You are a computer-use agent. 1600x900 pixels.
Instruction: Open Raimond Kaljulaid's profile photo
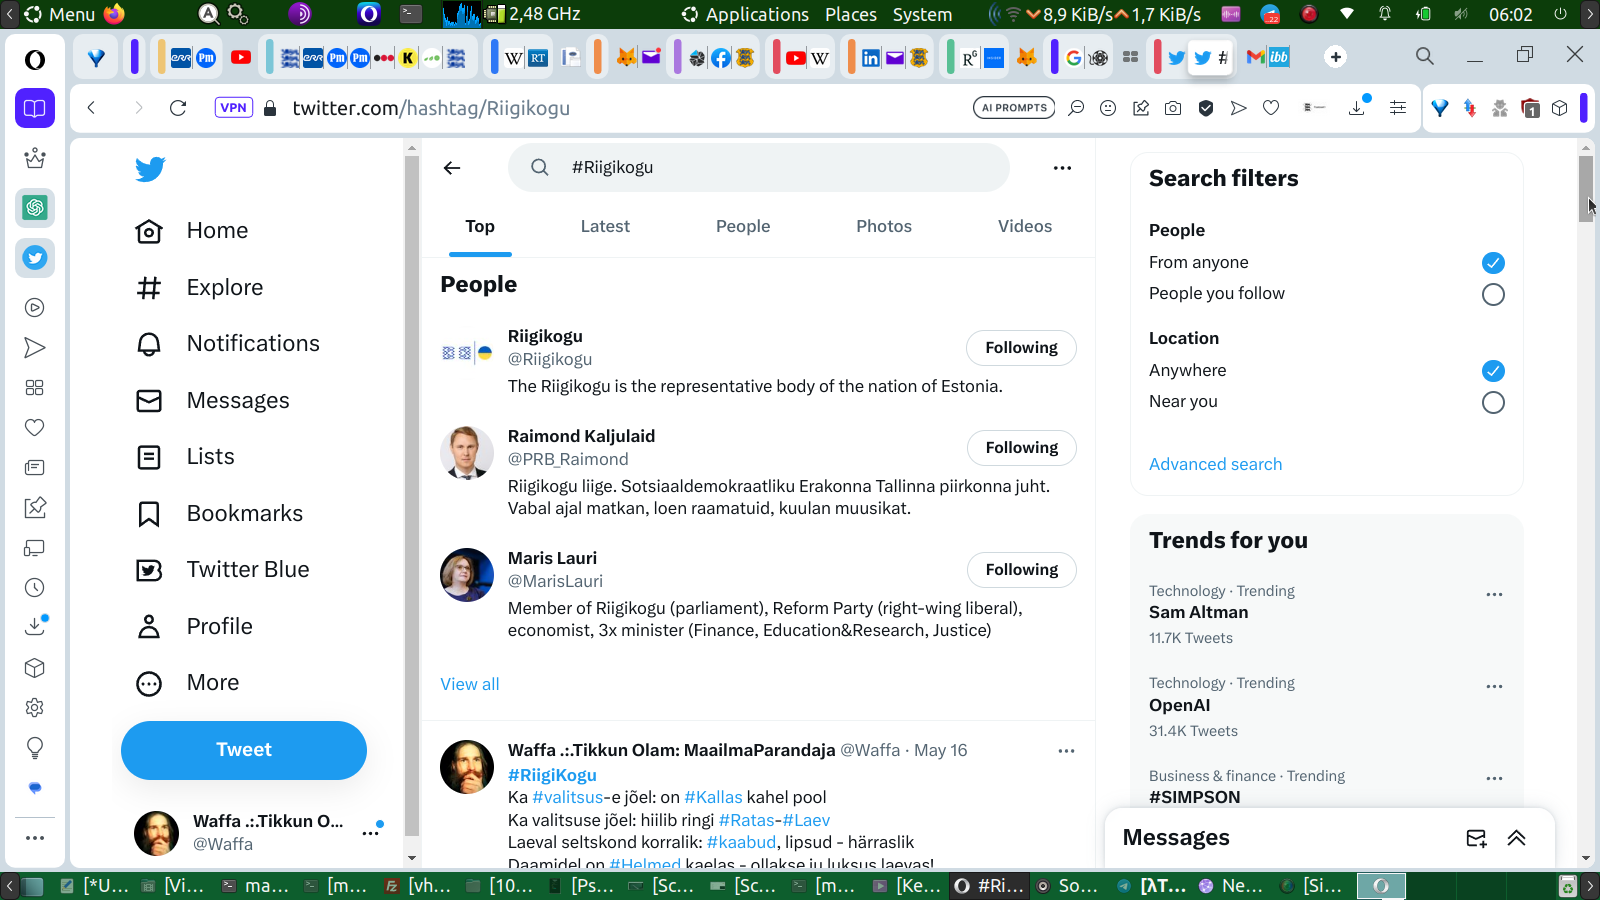(467, 453)
